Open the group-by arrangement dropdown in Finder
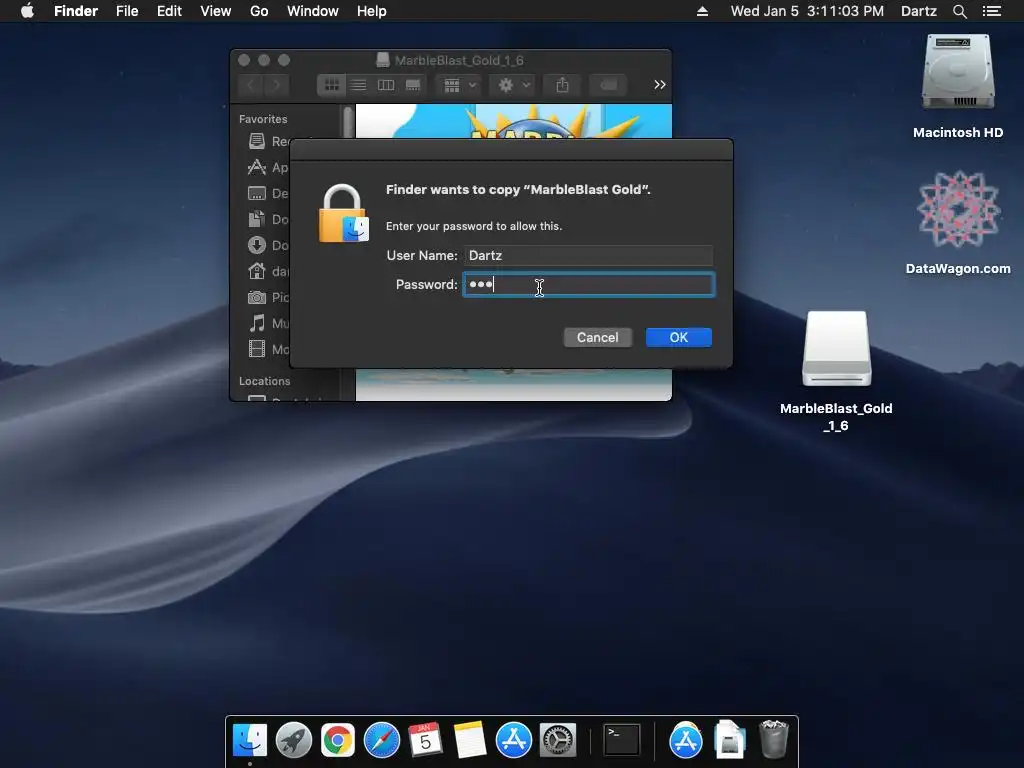Screen dimensions: 1024x768 click(459, 85)
